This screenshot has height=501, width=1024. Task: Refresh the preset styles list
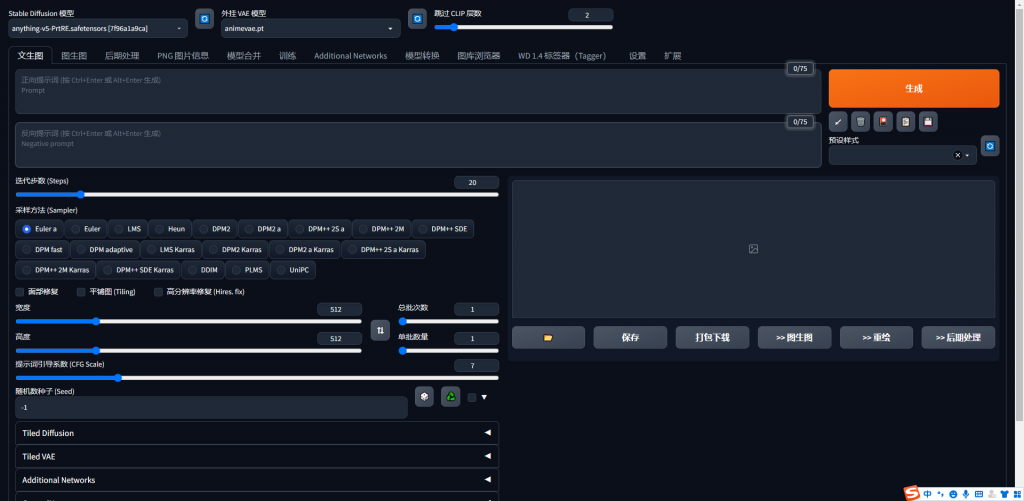990,146
